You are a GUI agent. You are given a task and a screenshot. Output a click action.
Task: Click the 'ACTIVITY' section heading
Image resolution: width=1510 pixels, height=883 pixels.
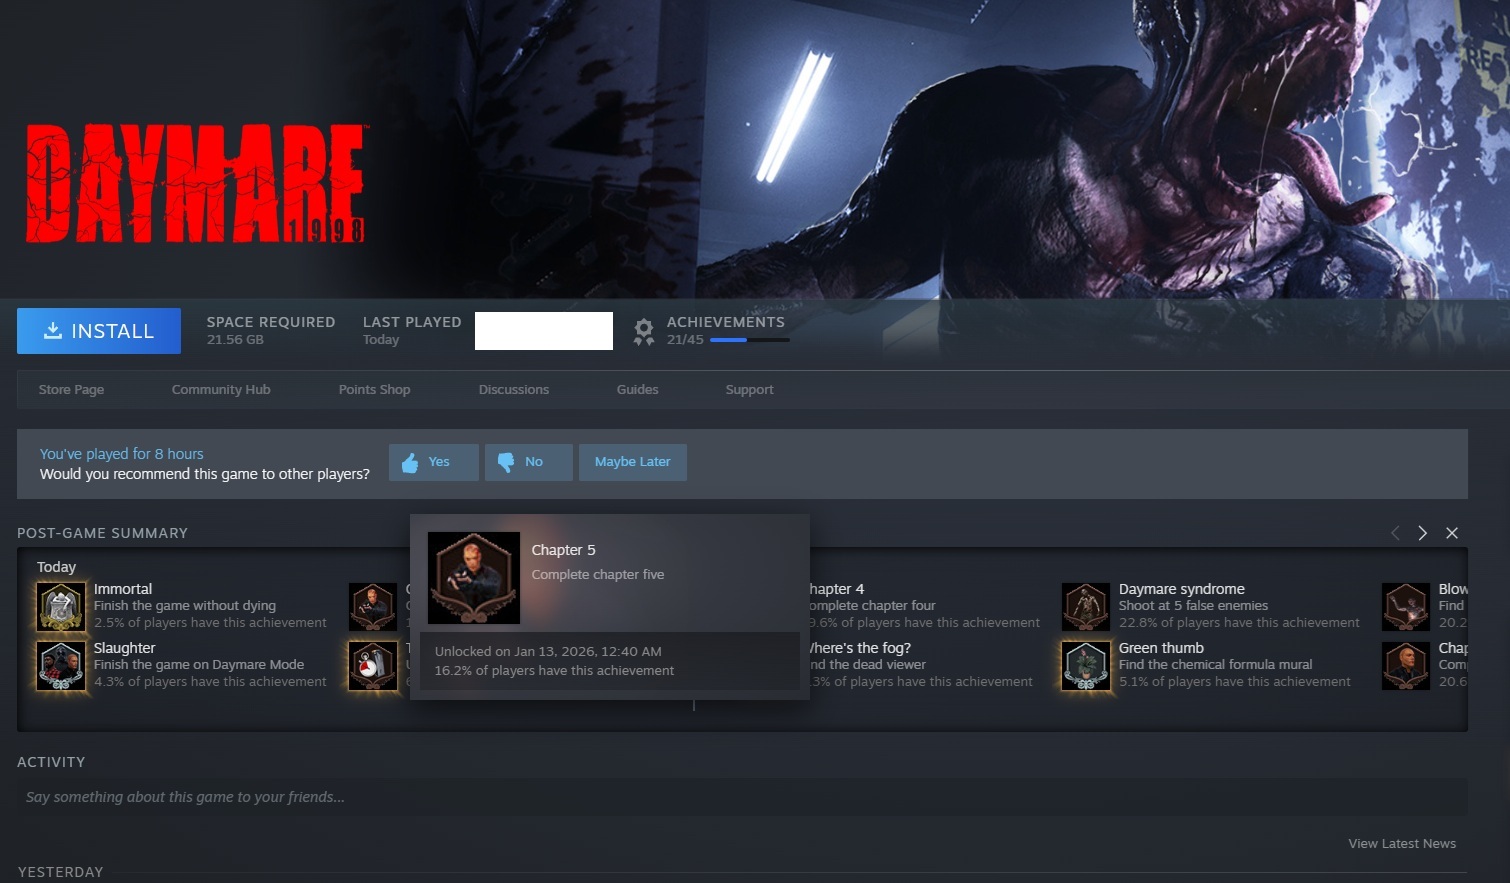[x=51, y=762]
